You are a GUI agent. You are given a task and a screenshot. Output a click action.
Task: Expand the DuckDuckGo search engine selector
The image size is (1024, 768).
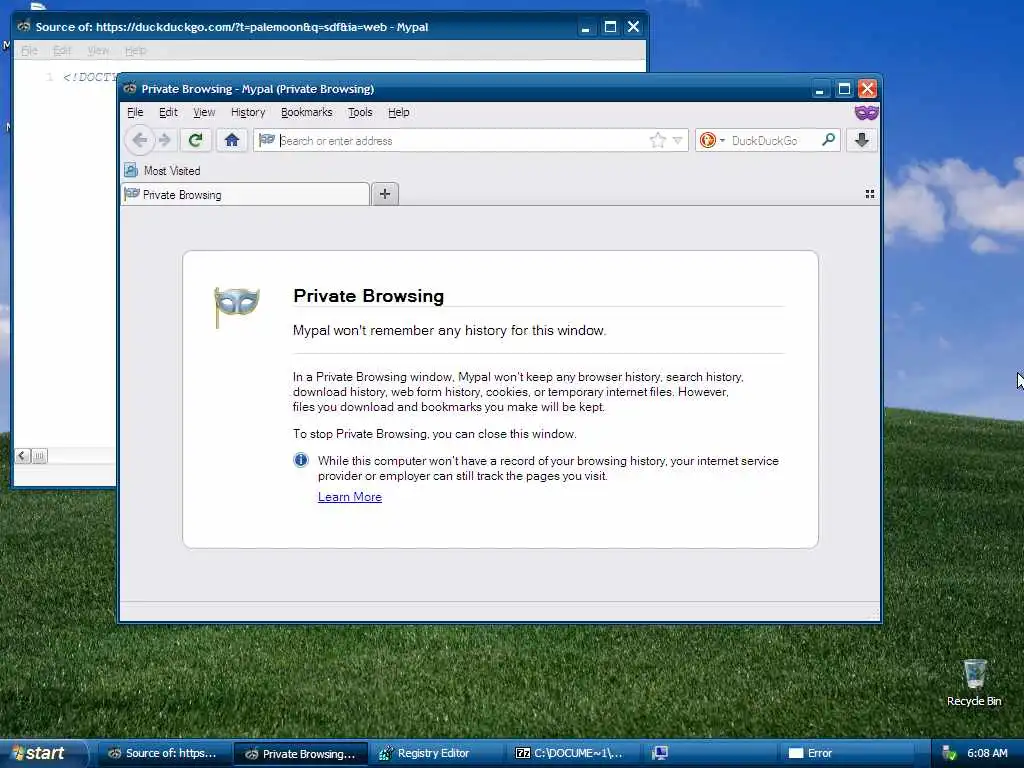(712, 140)
